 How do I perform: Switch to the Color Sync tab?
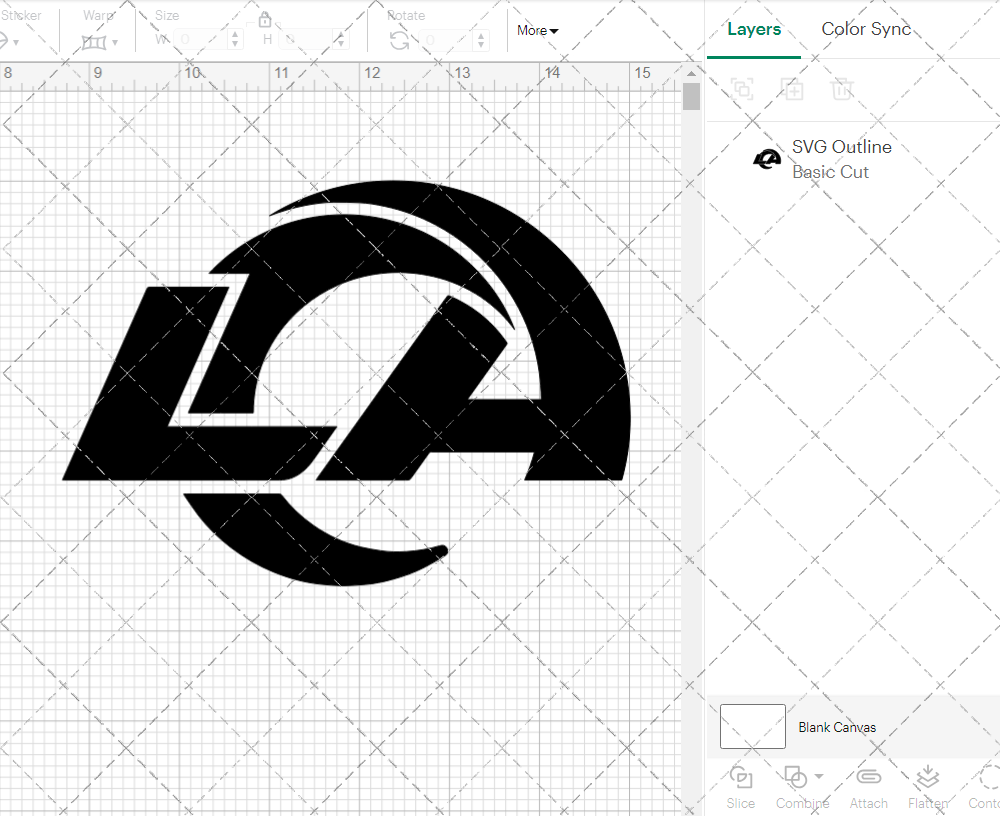point(866,29)
